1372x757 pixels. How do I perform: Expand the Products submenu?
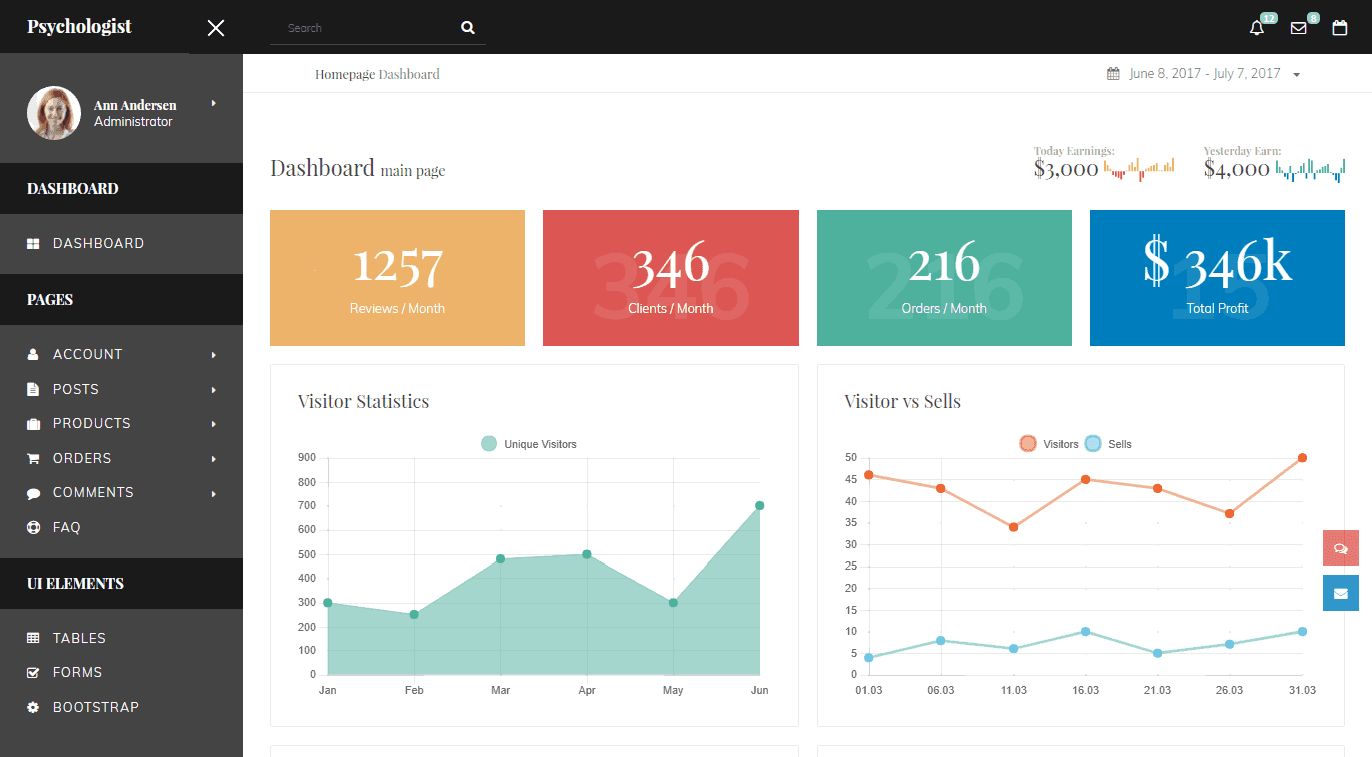click(x=91, y=423)
